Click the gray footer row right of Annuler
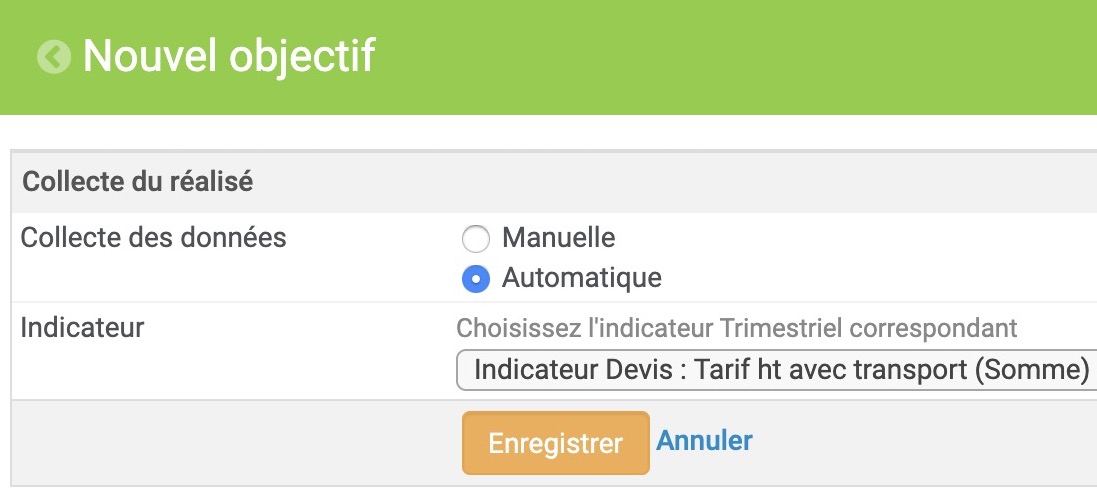The height and width of the screenshot is (495, 1097). (x=923, y=443)
